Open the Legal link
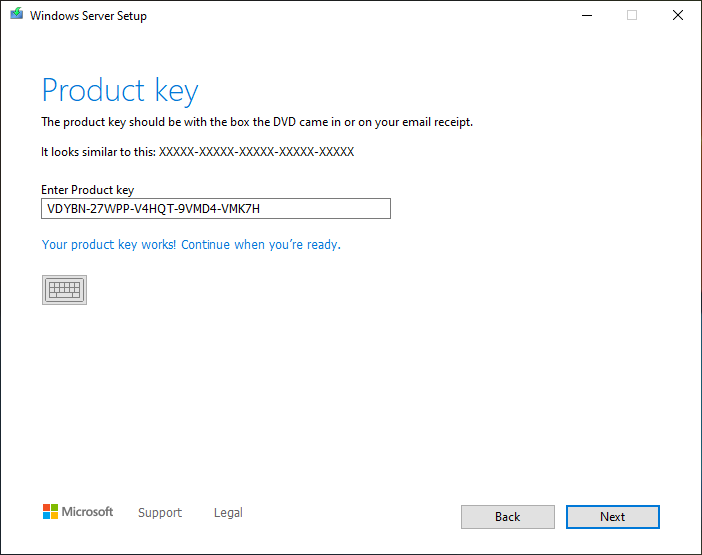The image size is (702, 555). click(228, 513)
